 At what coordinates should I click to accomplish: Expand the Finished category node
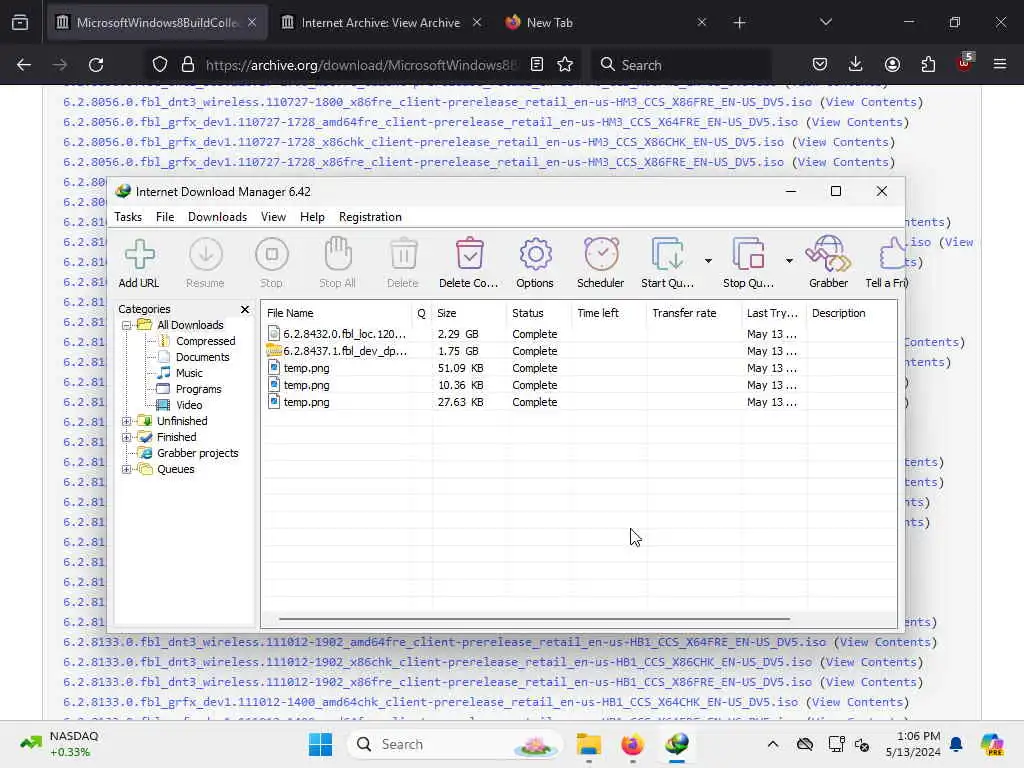point(127,438)
